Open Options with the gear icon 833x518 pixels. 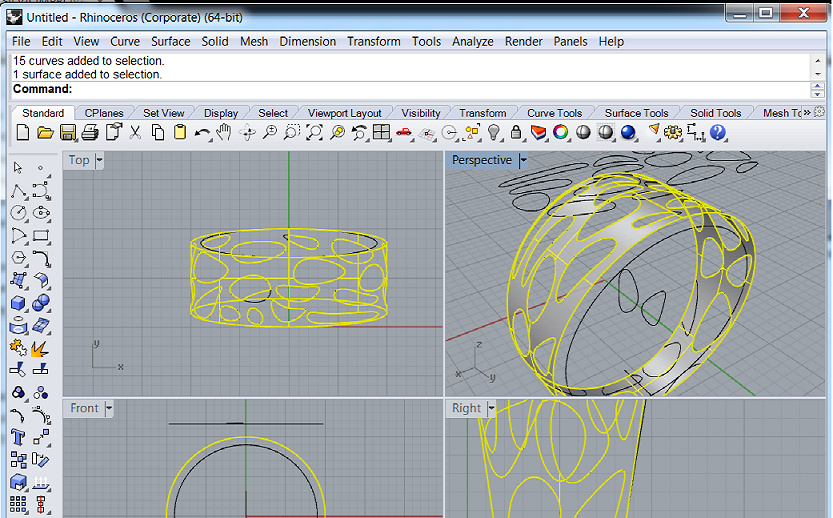coord(673,132)
